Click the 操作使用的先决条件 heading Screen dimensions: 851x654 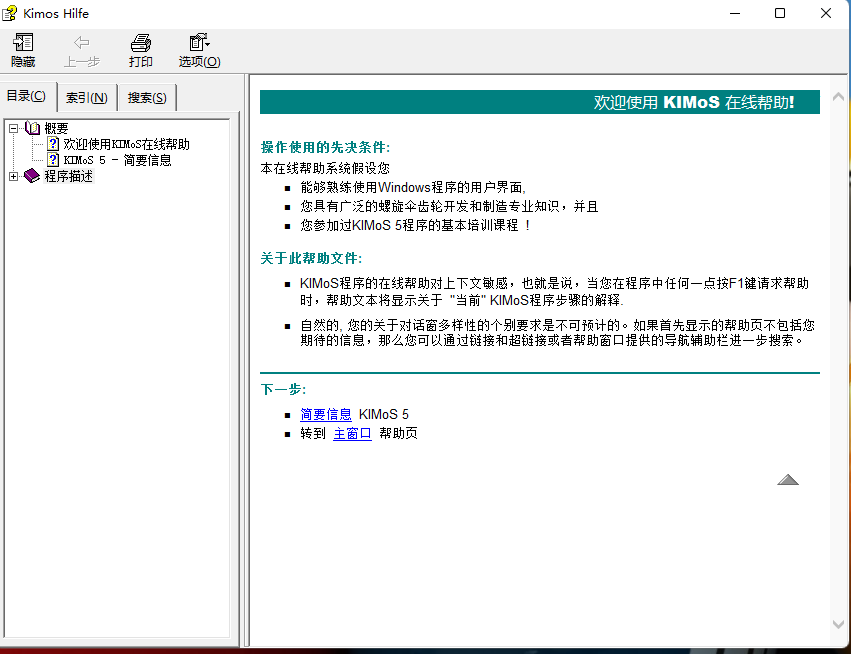pos(325,147)
